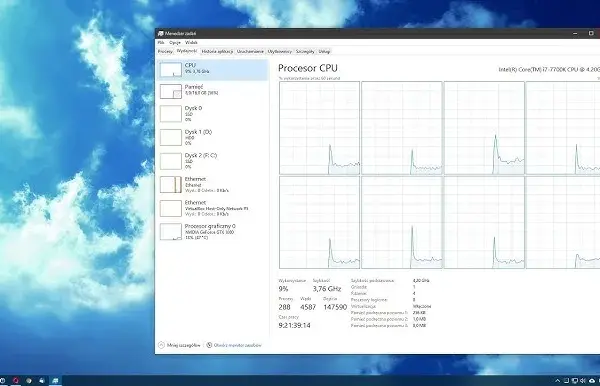600x386 pixels.
Task: Open the Plik menu
Action: click(161, 42)
